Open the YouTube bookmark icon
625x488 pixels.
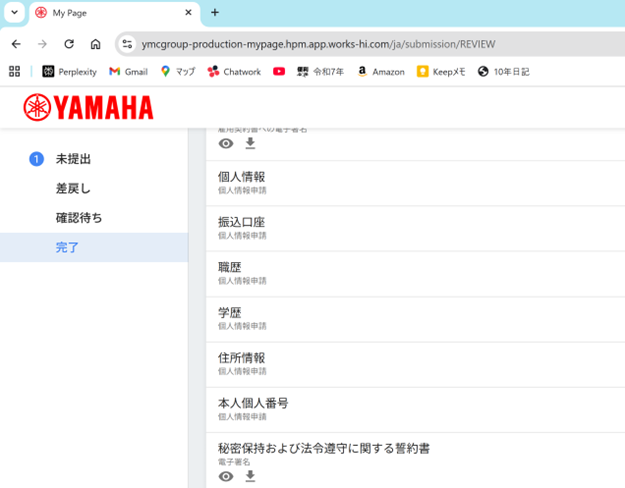[x=279, y=72]
